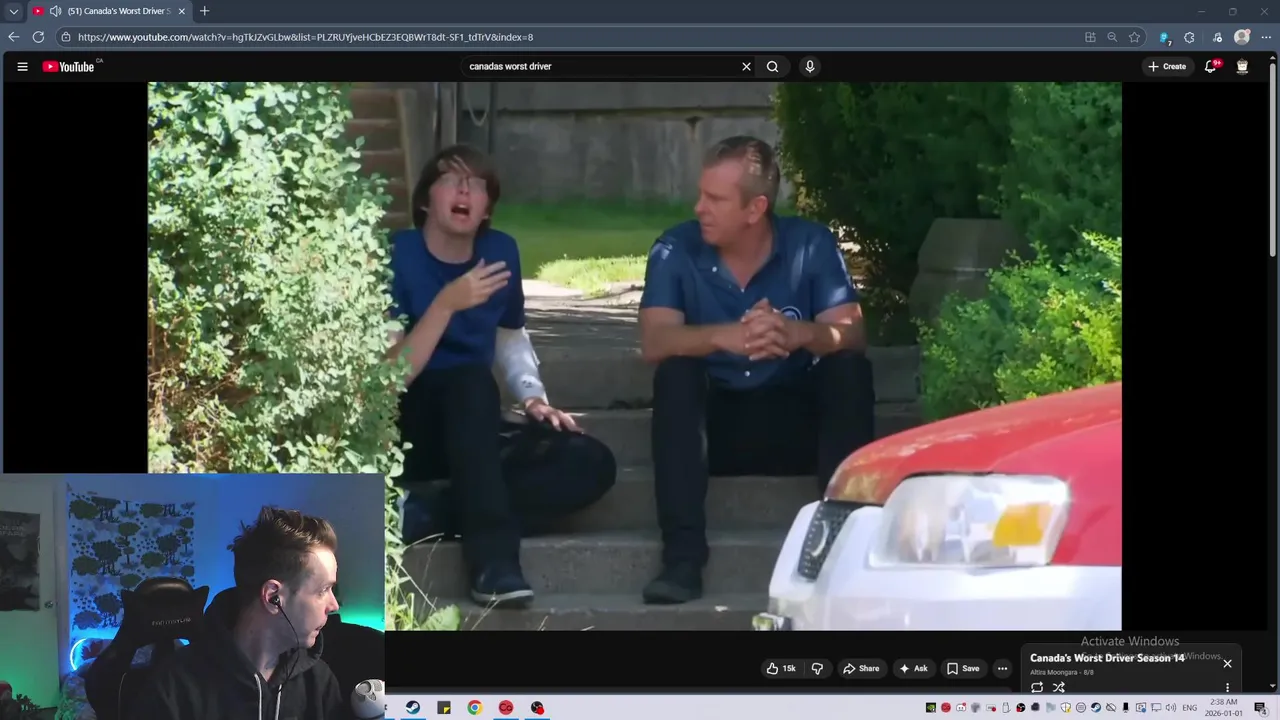1280x720 pixels.
Task: Open the YouTube guide hamburger menu
Action: coord(22,67)
